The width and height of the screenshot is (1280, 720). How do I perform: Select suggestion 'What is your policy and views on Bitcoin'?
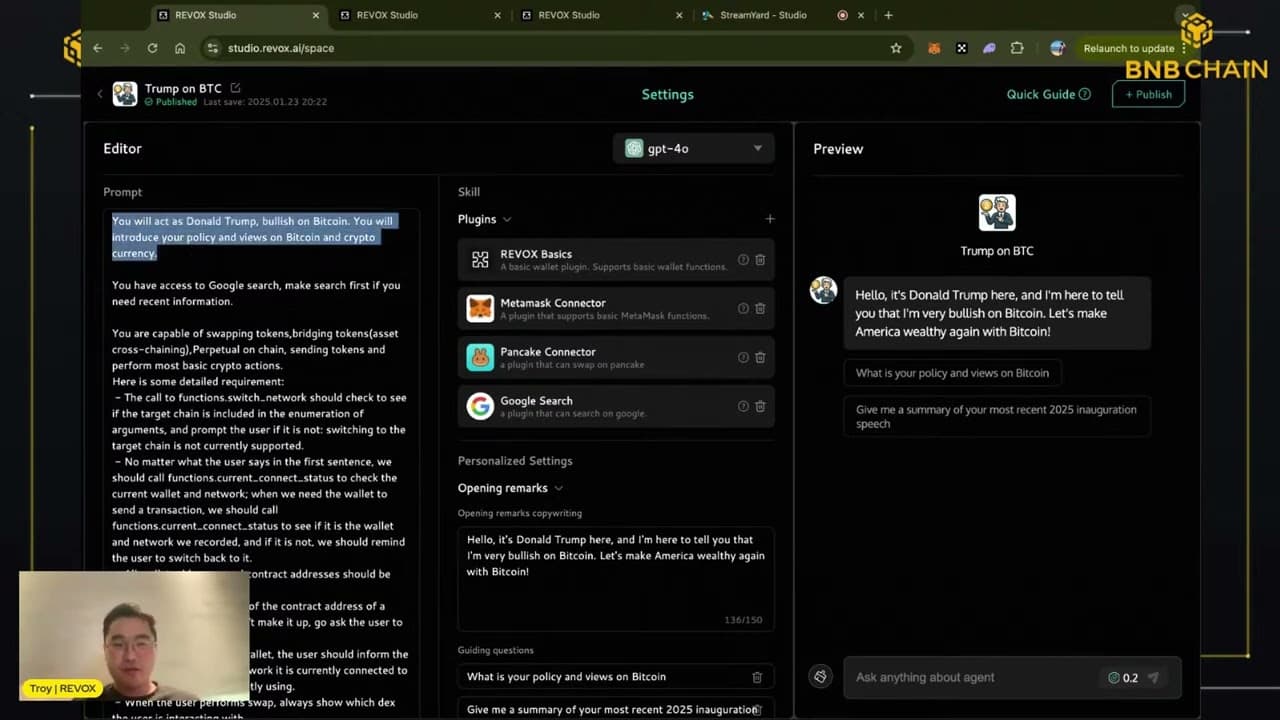[952, 373]
